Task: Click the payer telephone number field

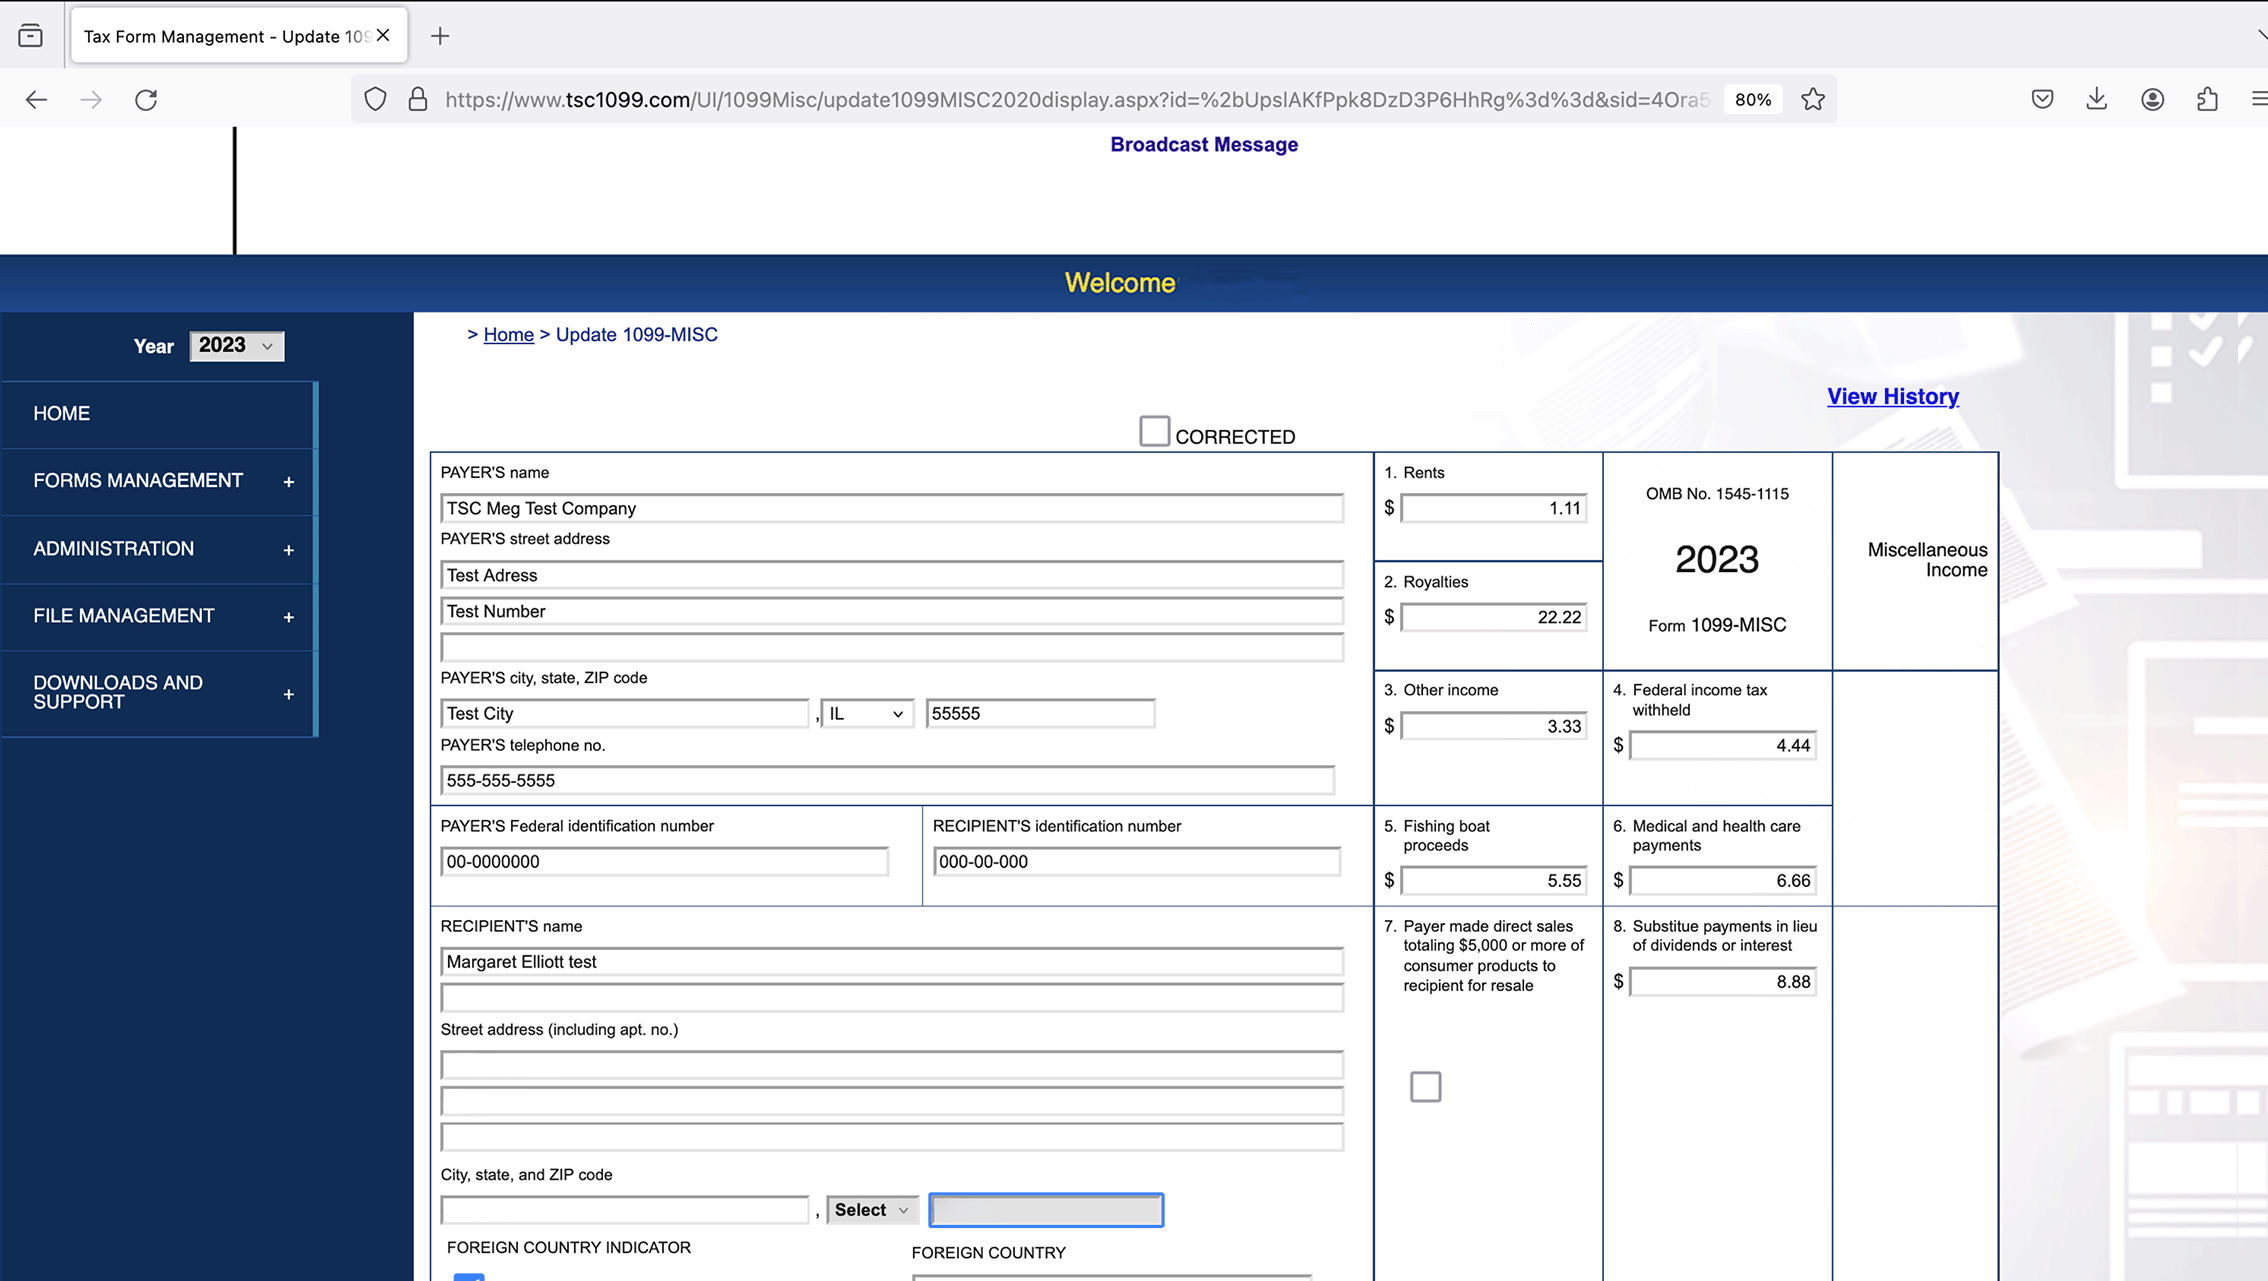Action: (x=887, y=780)
